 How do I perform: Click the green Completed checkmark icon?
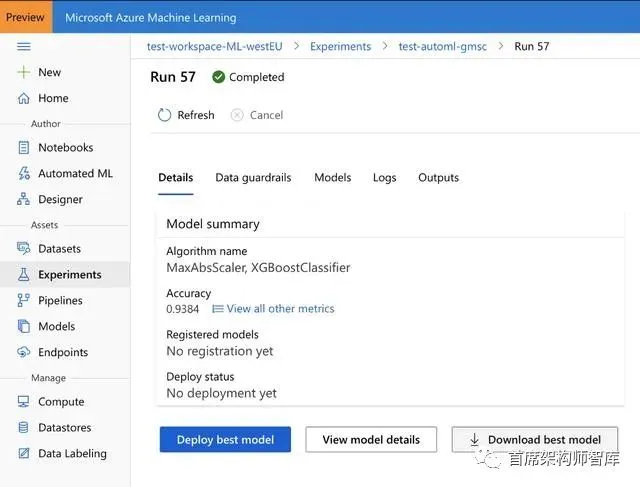click(218, 77)
